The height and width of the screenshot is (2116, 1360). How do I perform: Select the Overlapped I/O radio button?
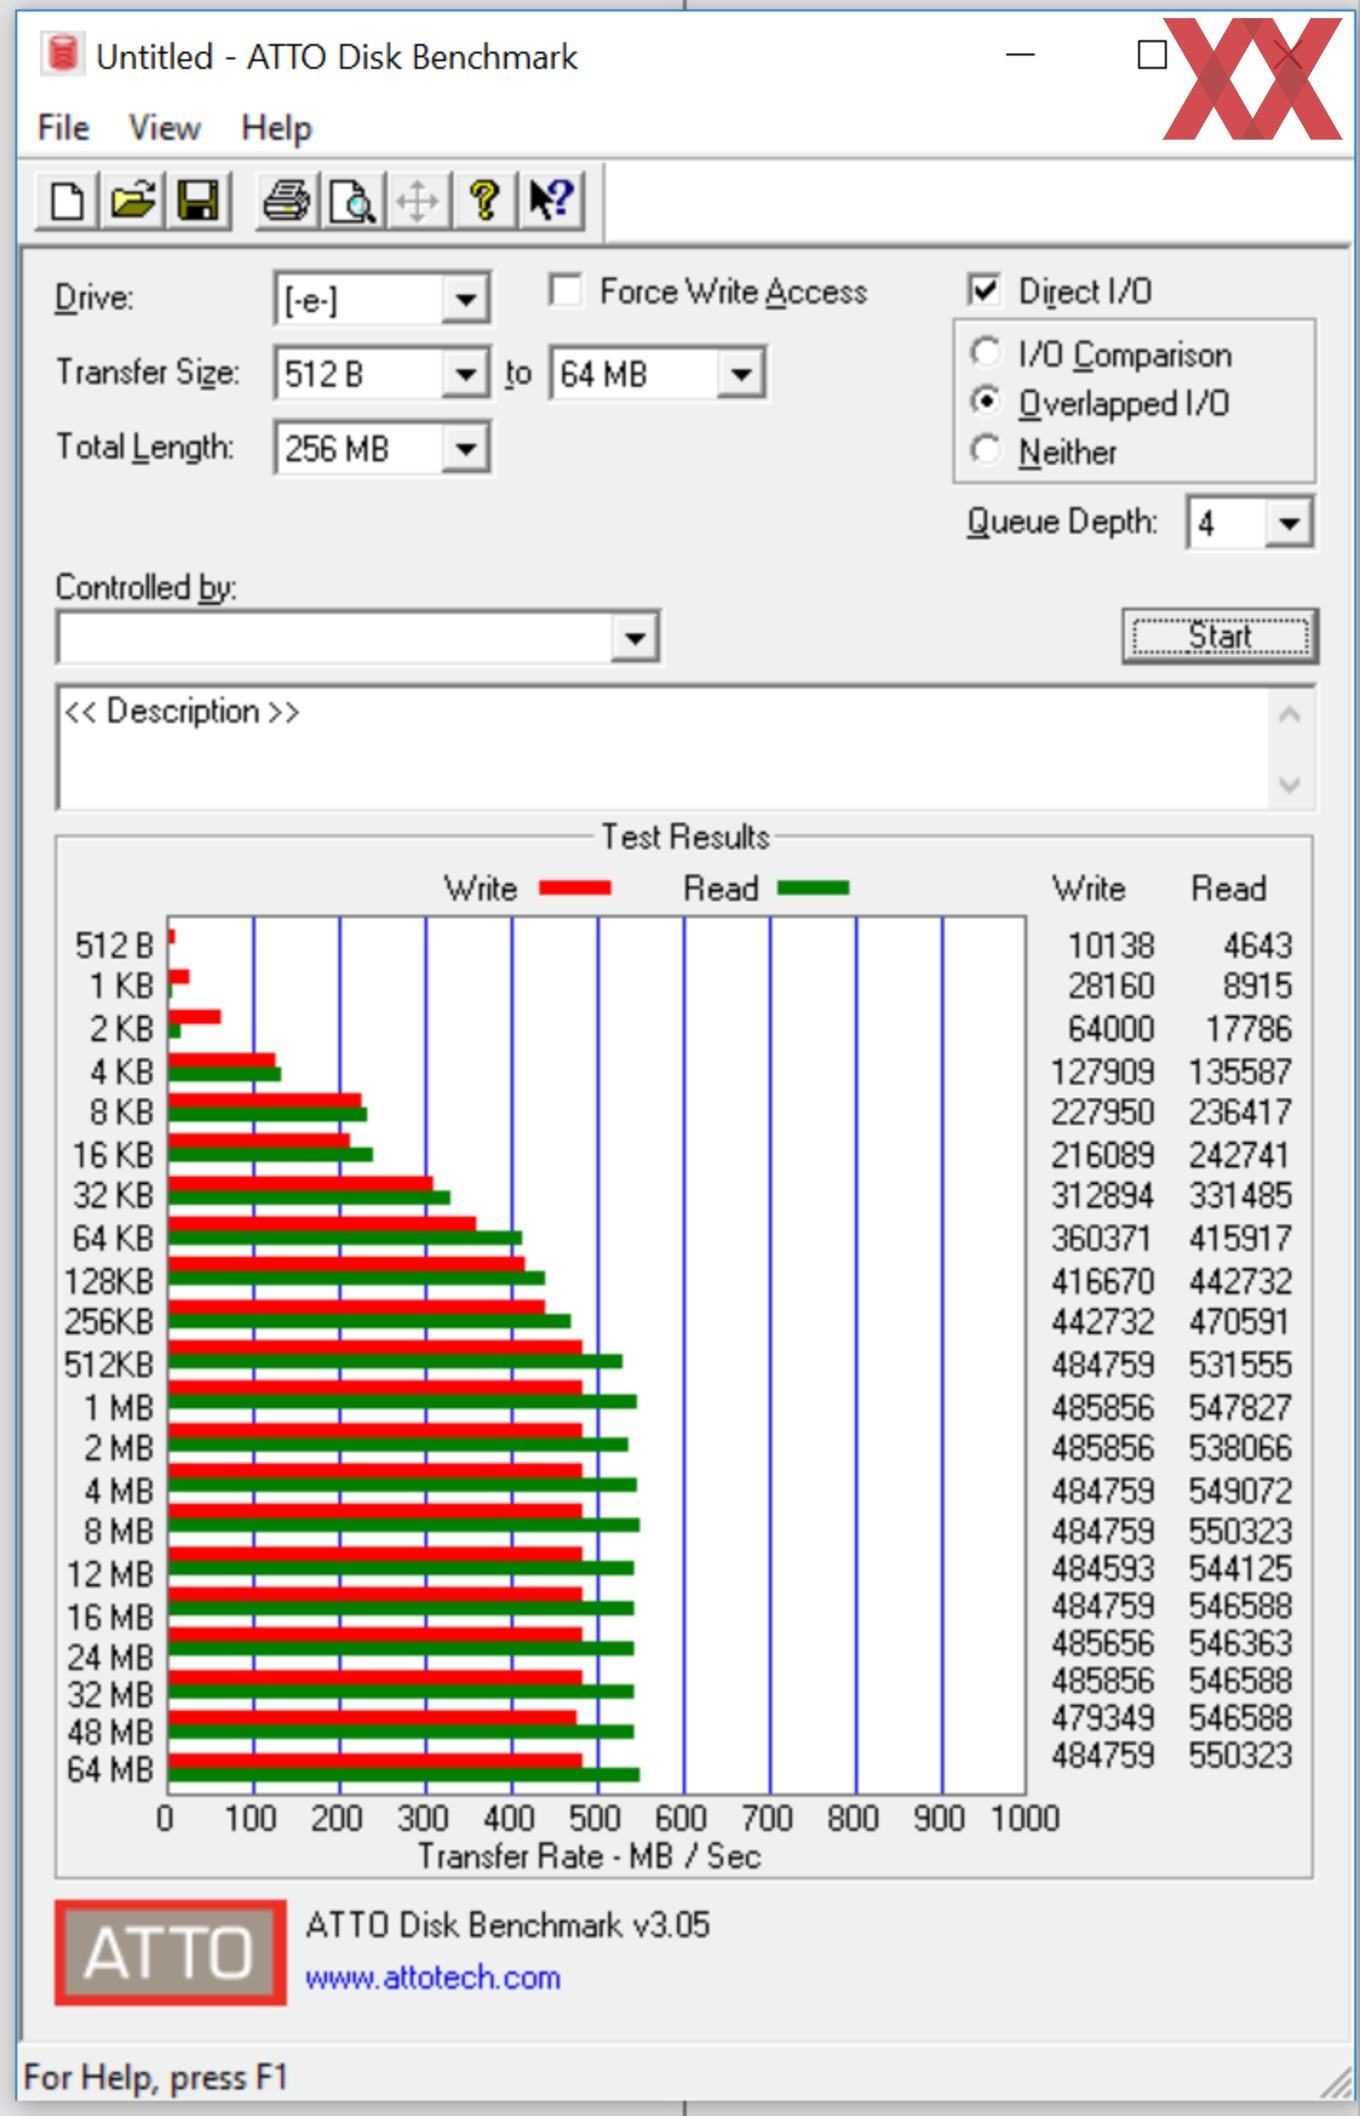tap(985, 401)
